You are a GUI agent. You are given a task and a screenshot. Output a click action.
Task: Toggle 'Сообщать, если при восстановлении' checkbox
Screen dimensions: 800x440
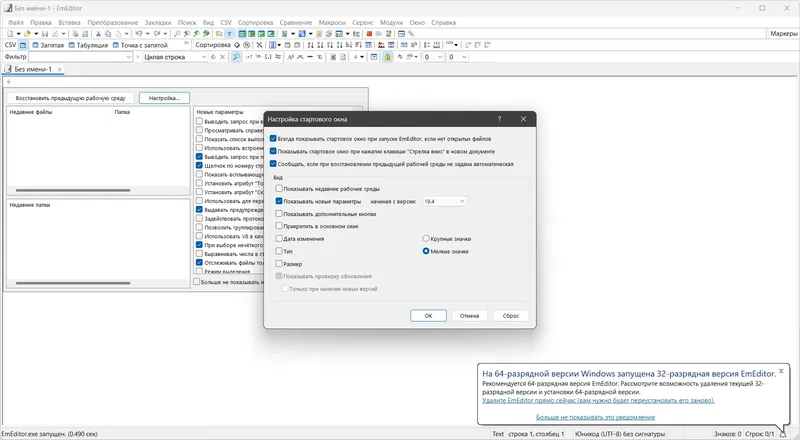coord(273,164)
